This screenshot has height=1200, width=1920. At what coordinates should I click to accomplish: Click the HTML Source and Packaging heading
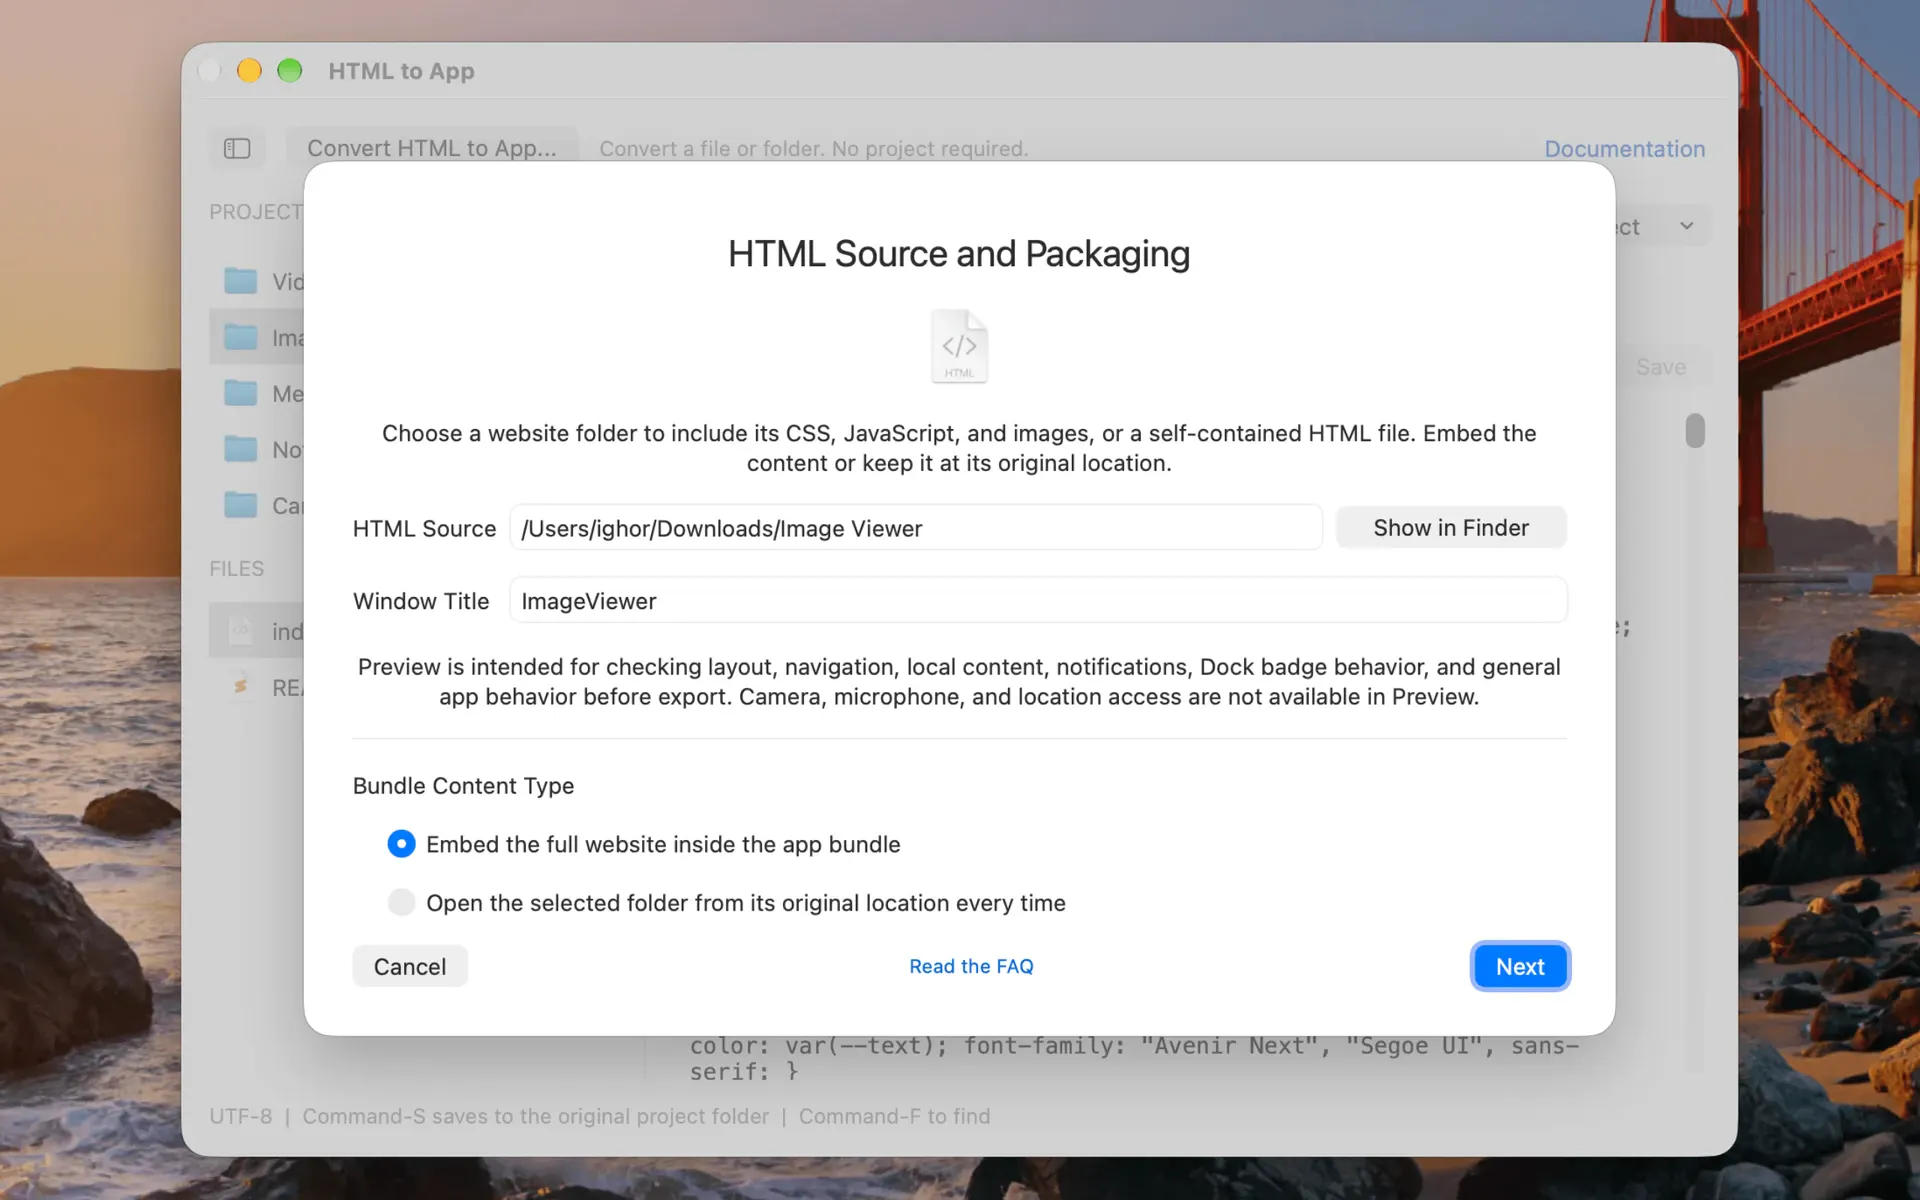959,254
